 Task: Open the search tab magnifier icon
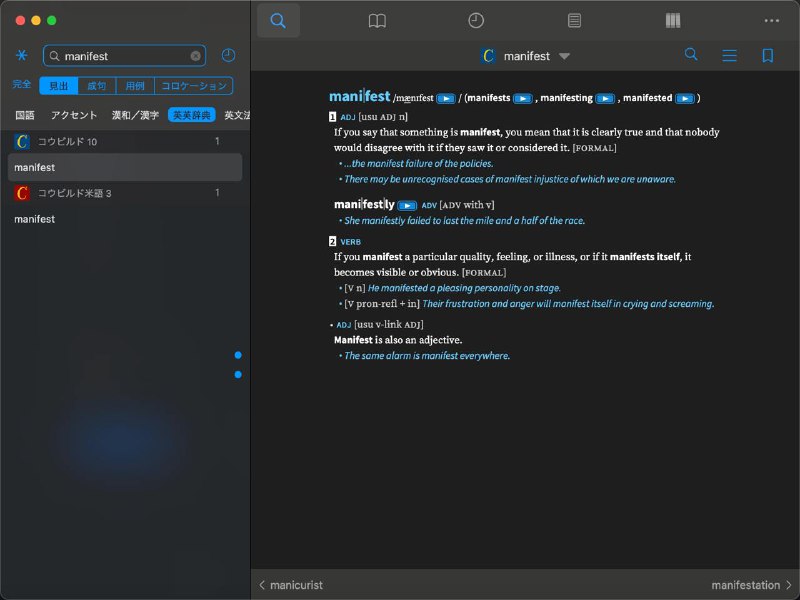[278, 20]
